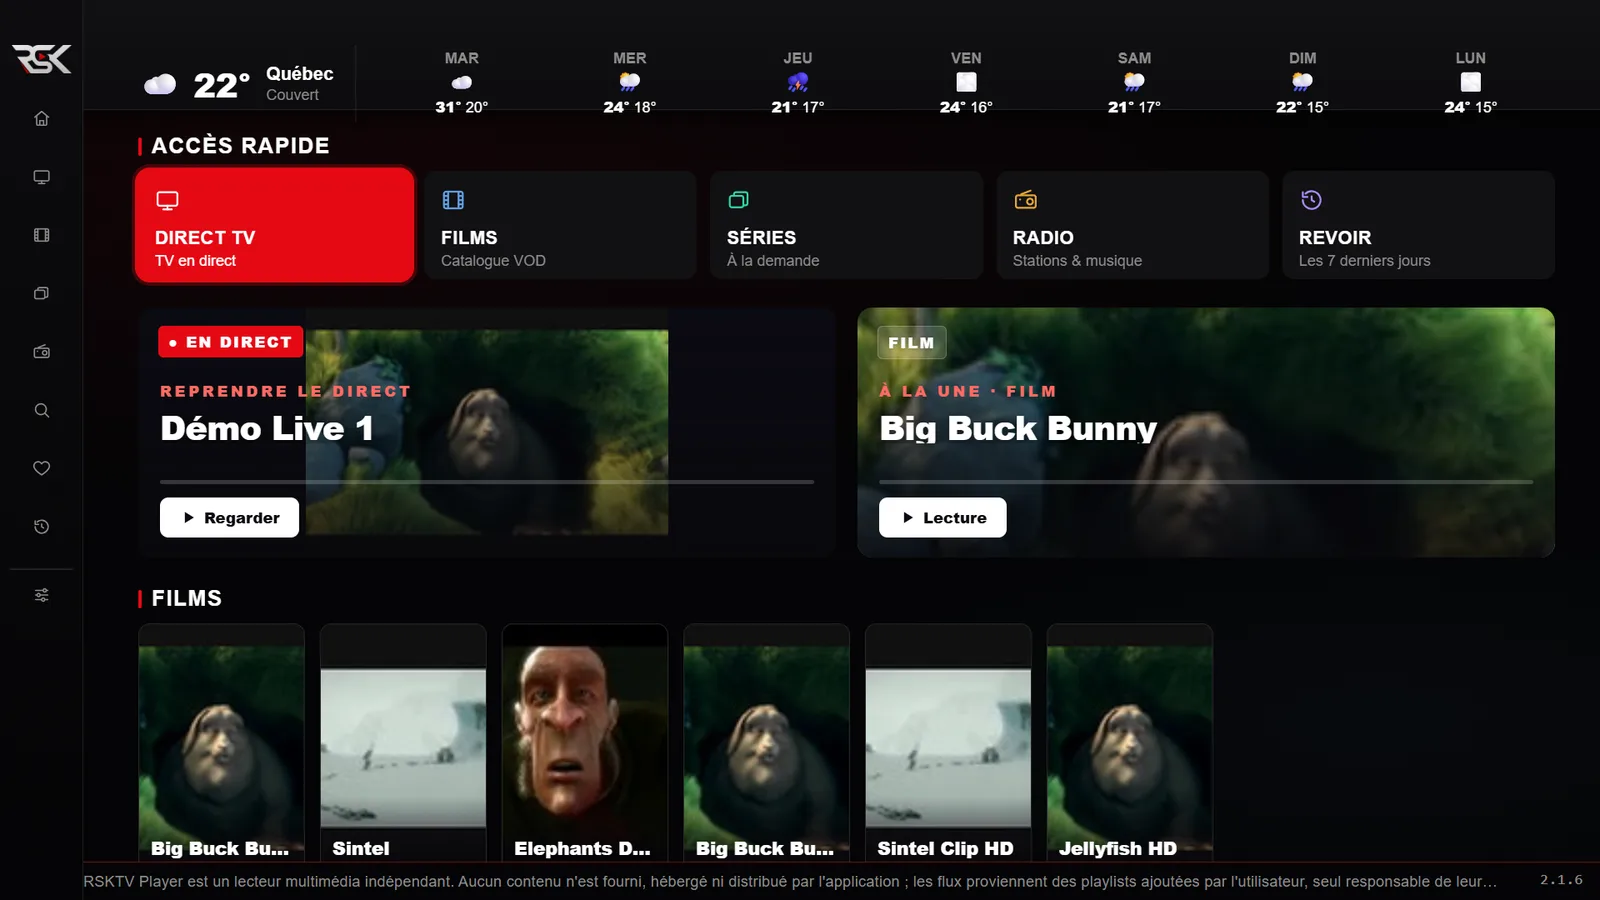The height and width of the screenshot is (900, 1600).
Task: Open the History clock icon in the sidebar
Action: [41, 527]
